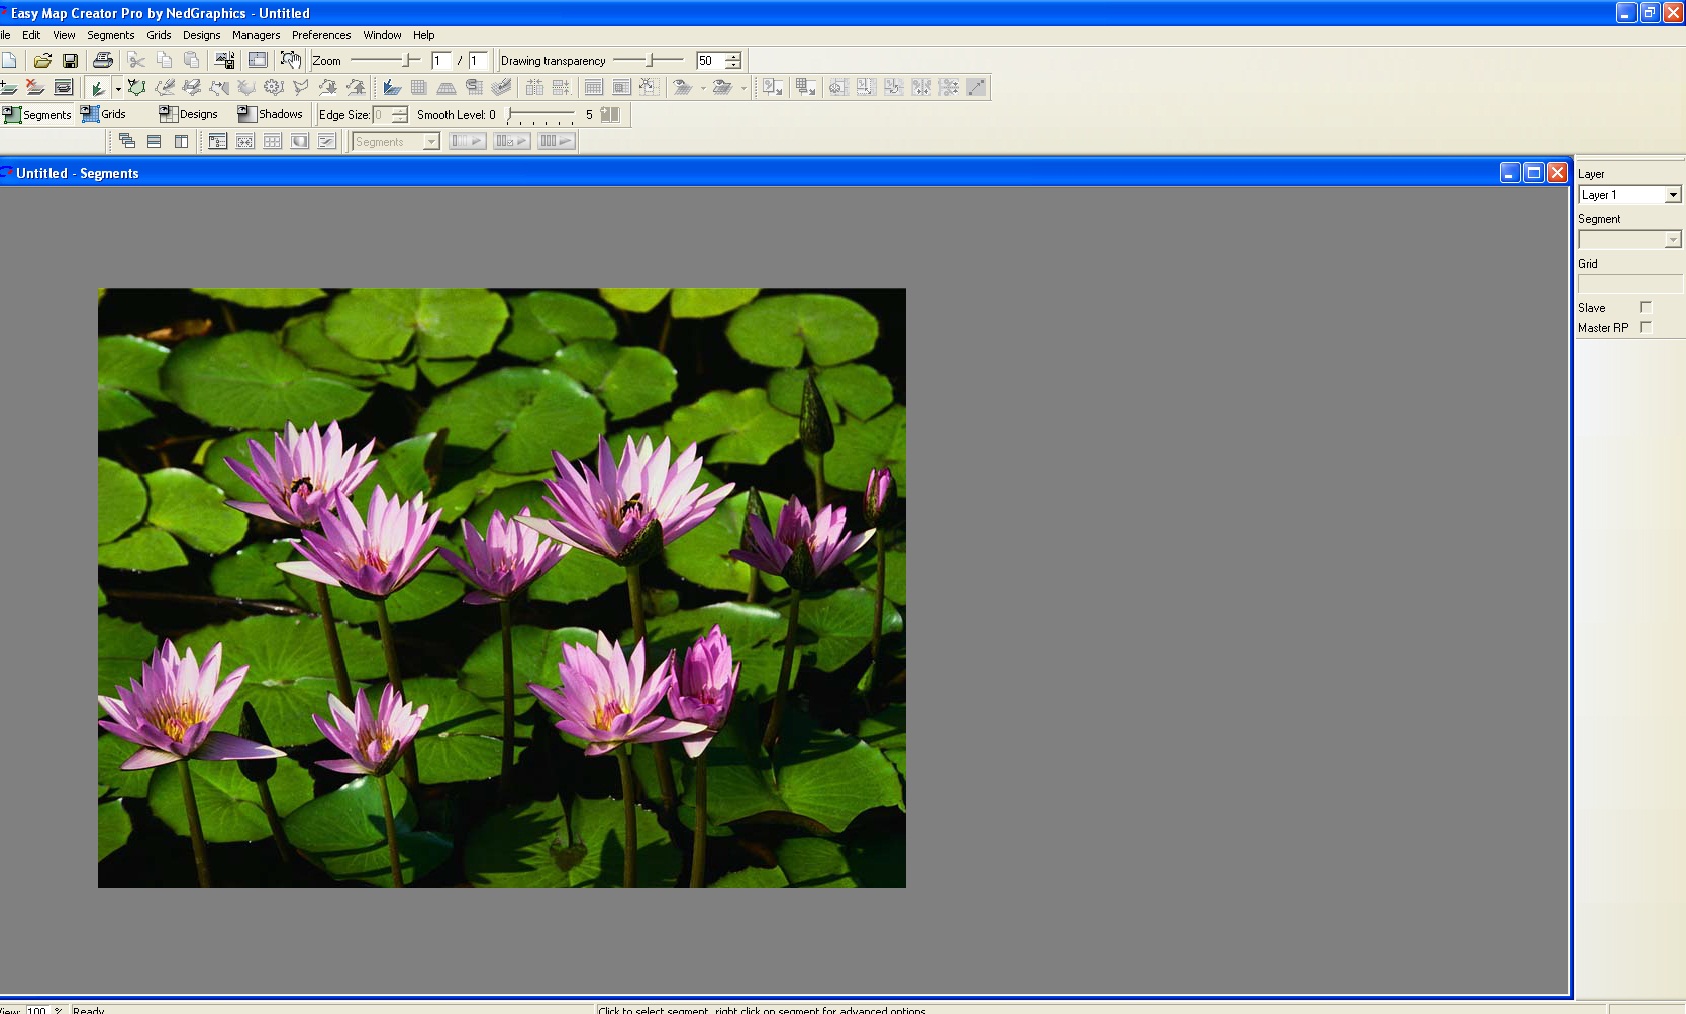Click the water lily image on canvas

point(502,588)
